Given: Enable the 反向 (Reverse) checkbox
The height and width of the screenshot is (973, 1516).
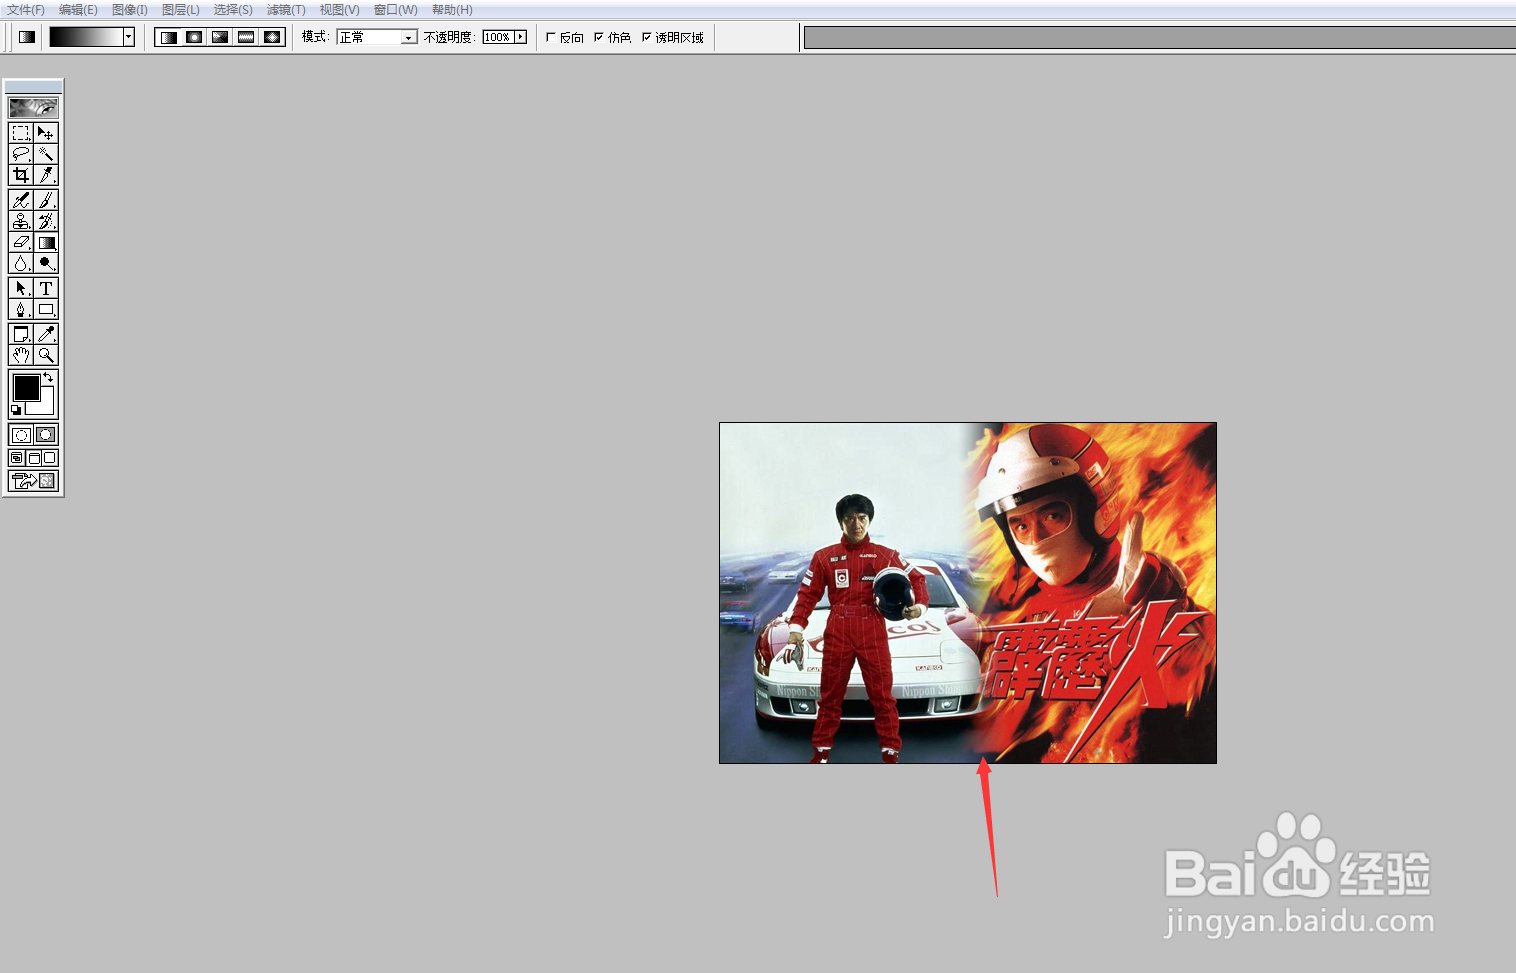Looking at the screenshot, I should coord(551,37).
